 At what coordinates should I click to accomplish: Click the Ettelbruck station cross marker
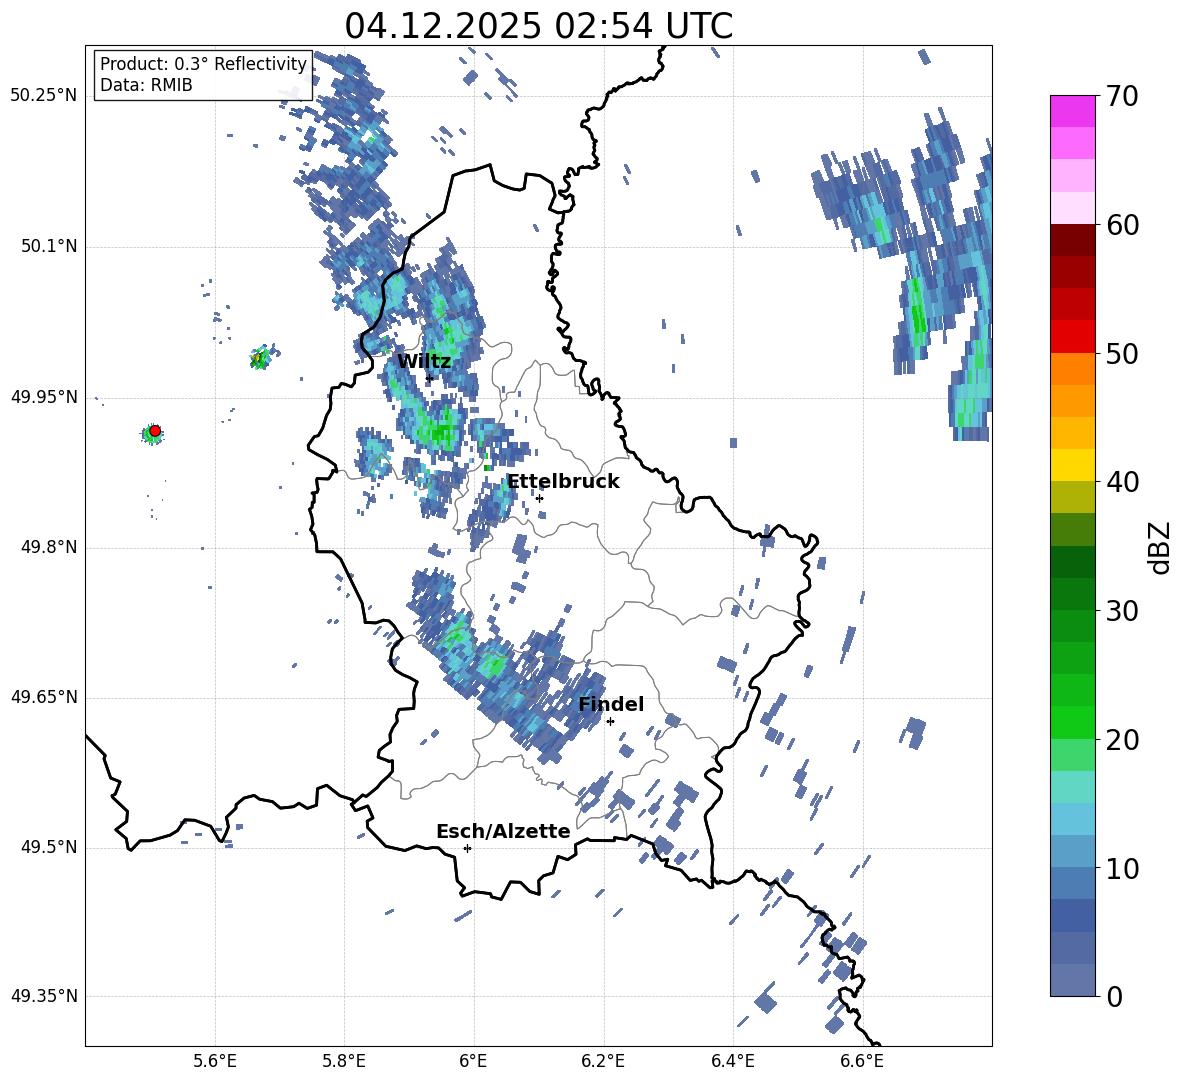coord(539,498)
